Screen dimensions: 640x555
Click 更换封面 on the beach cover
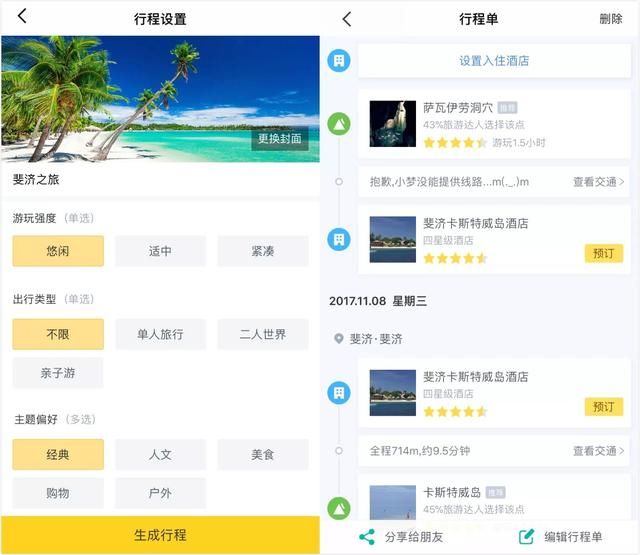[x=280, y=139]
